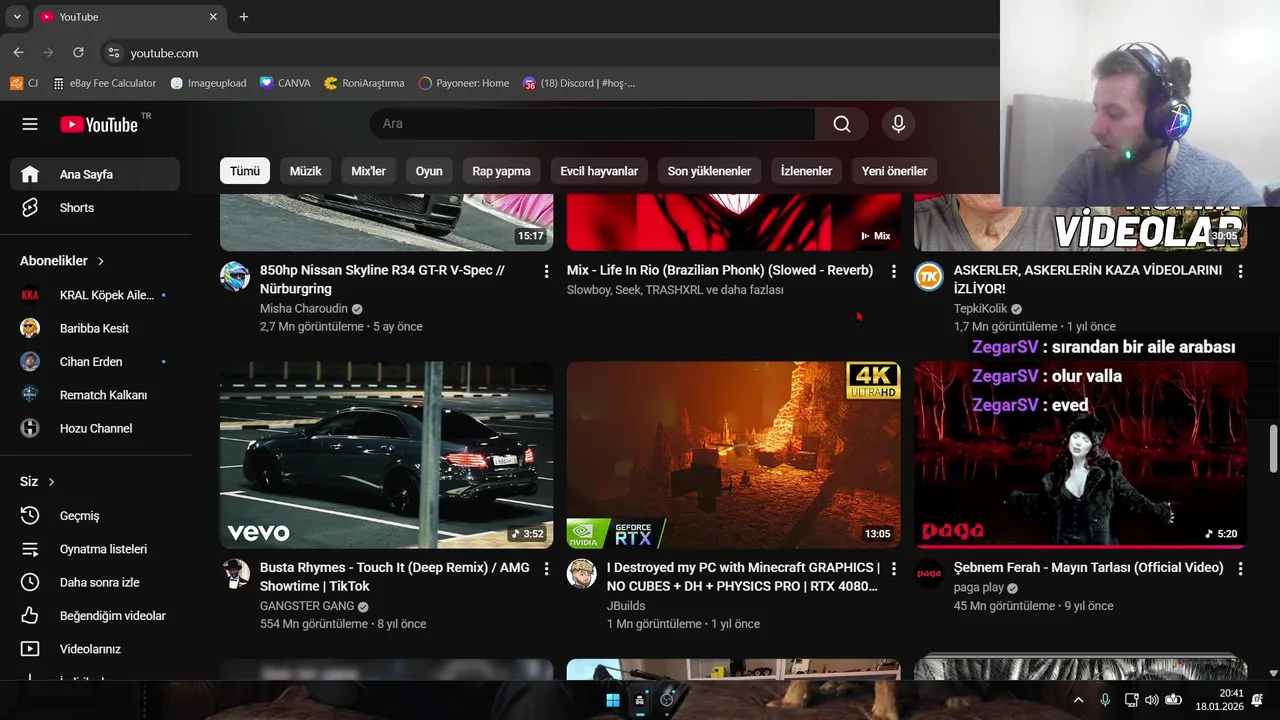Open more options for the Şebnem Ferah video
Viewport: 1280px width, 720px height.
[1240, 568]
